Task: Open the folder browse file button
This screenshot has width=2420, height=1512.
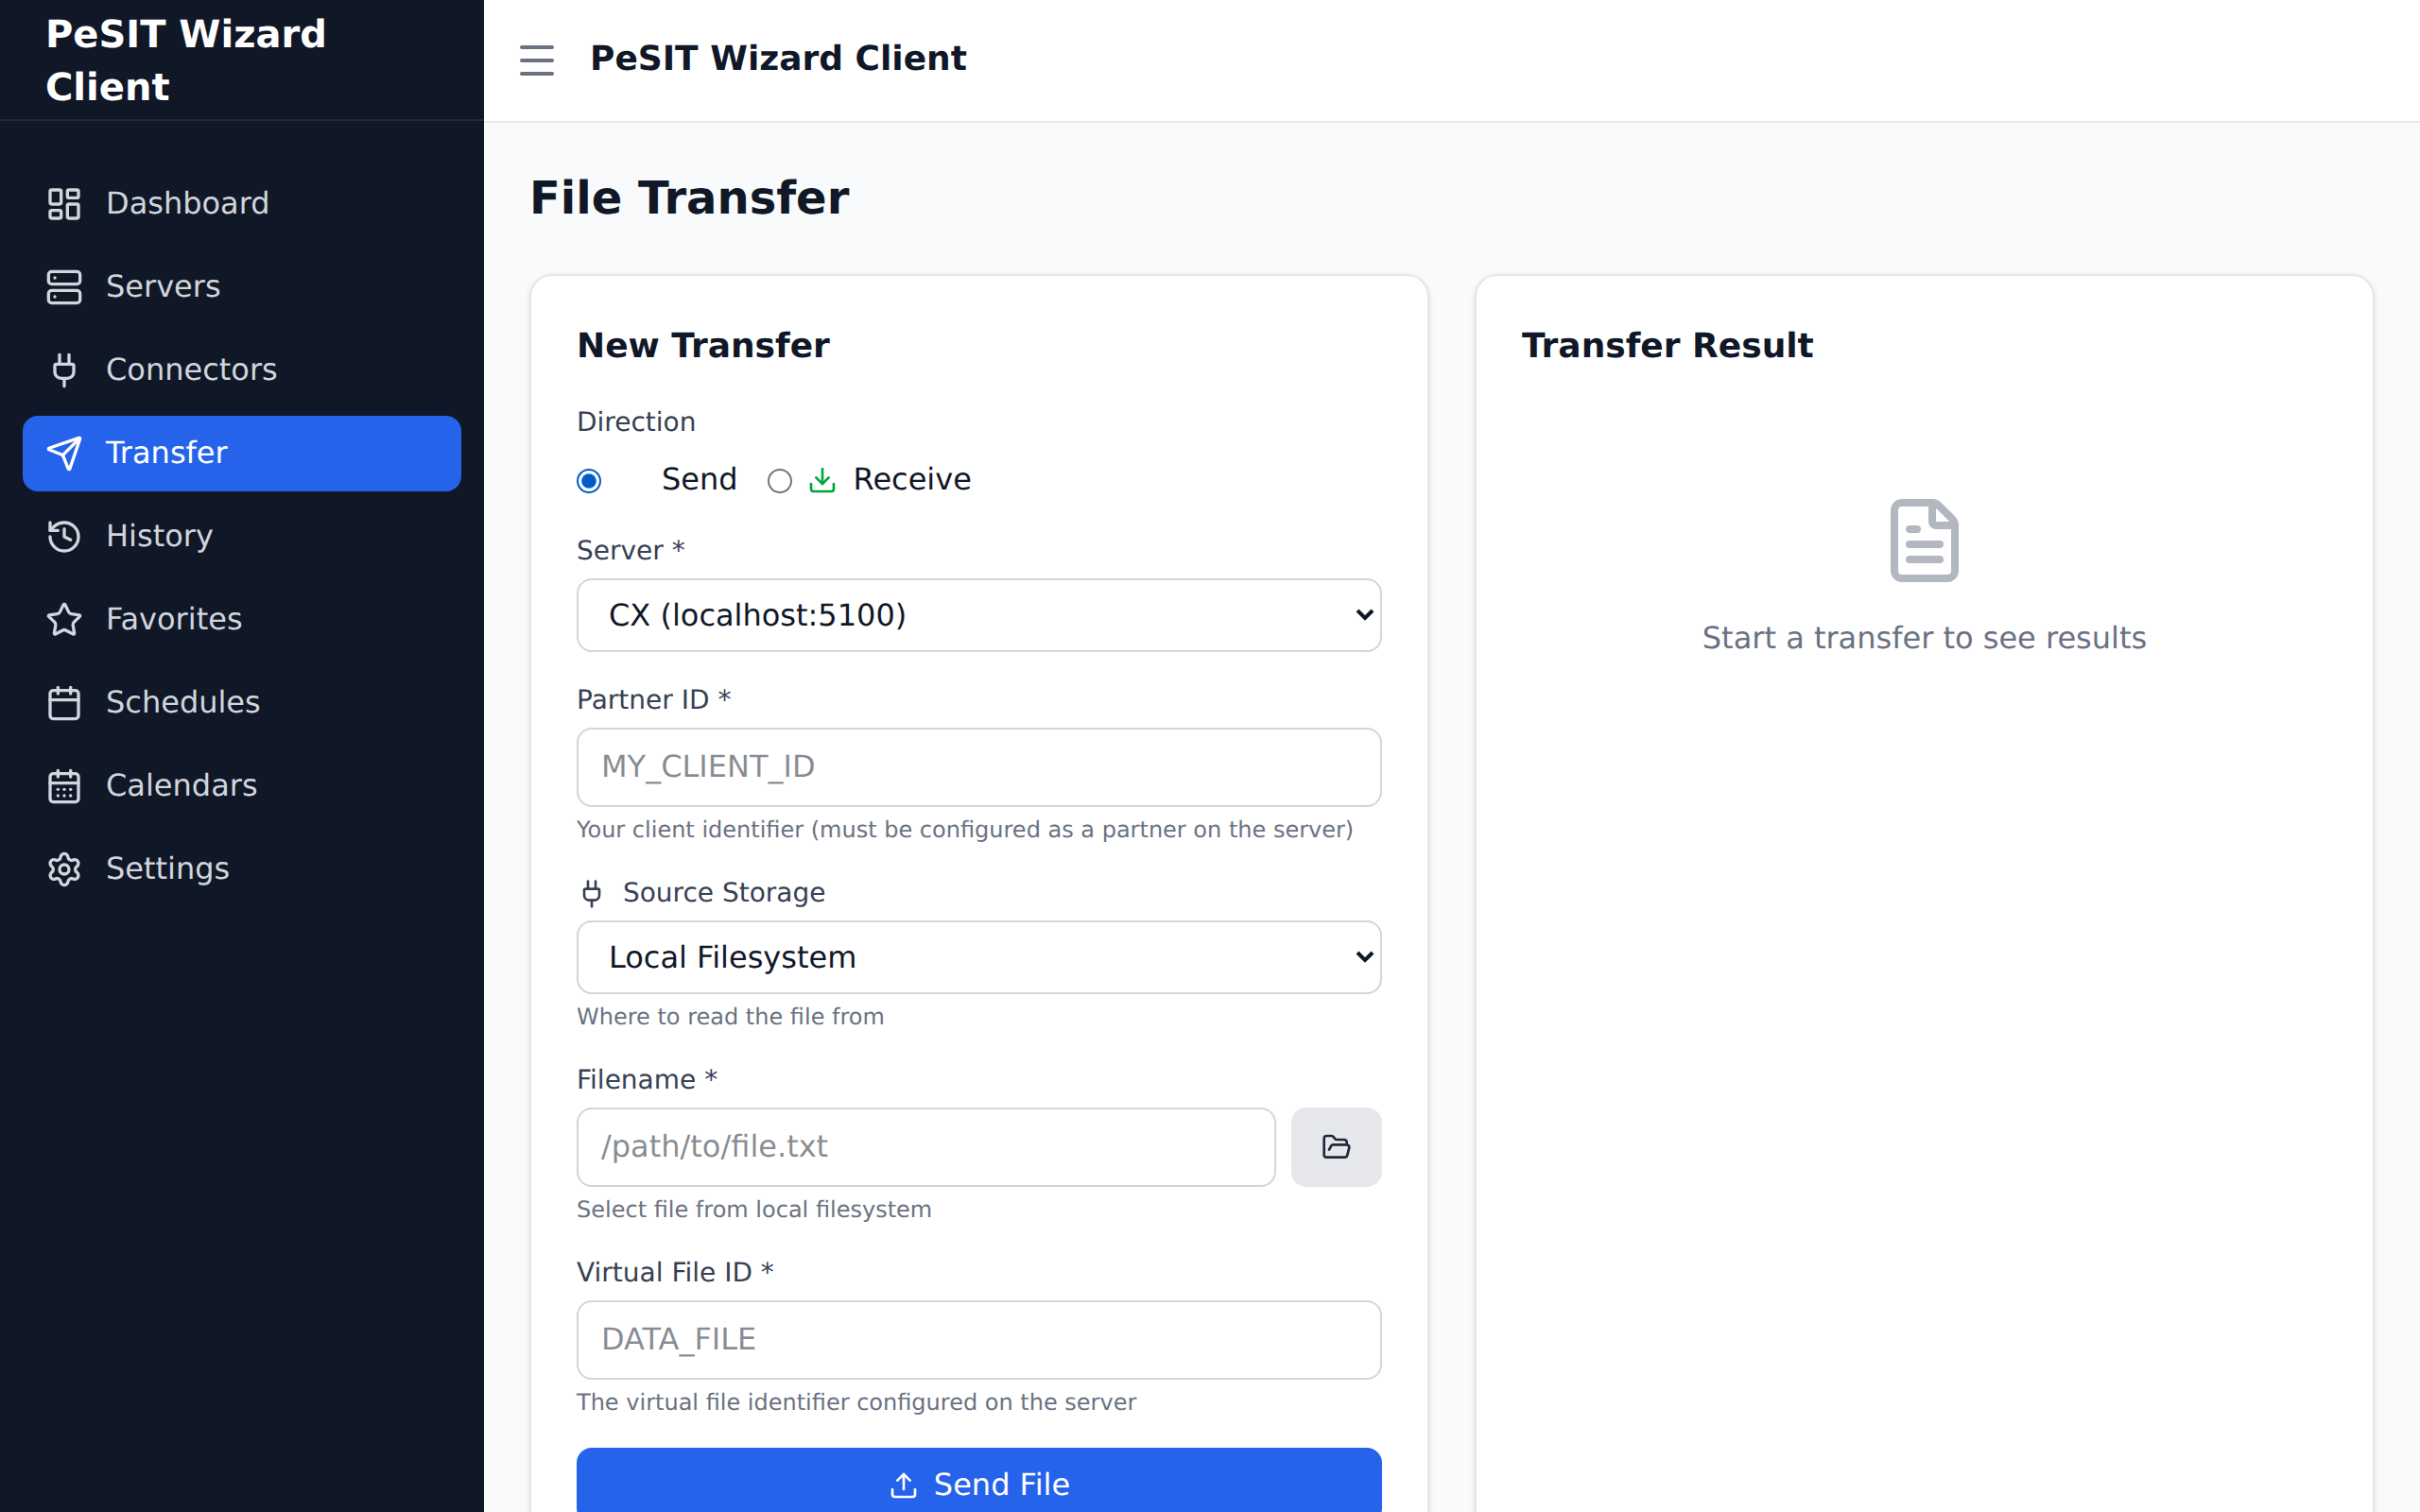Action: (1335, 1146)
